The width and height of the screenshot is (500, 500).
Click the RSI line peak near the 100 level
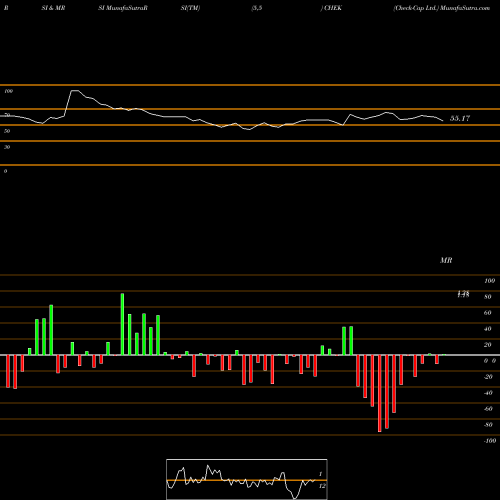click(75, 91)
